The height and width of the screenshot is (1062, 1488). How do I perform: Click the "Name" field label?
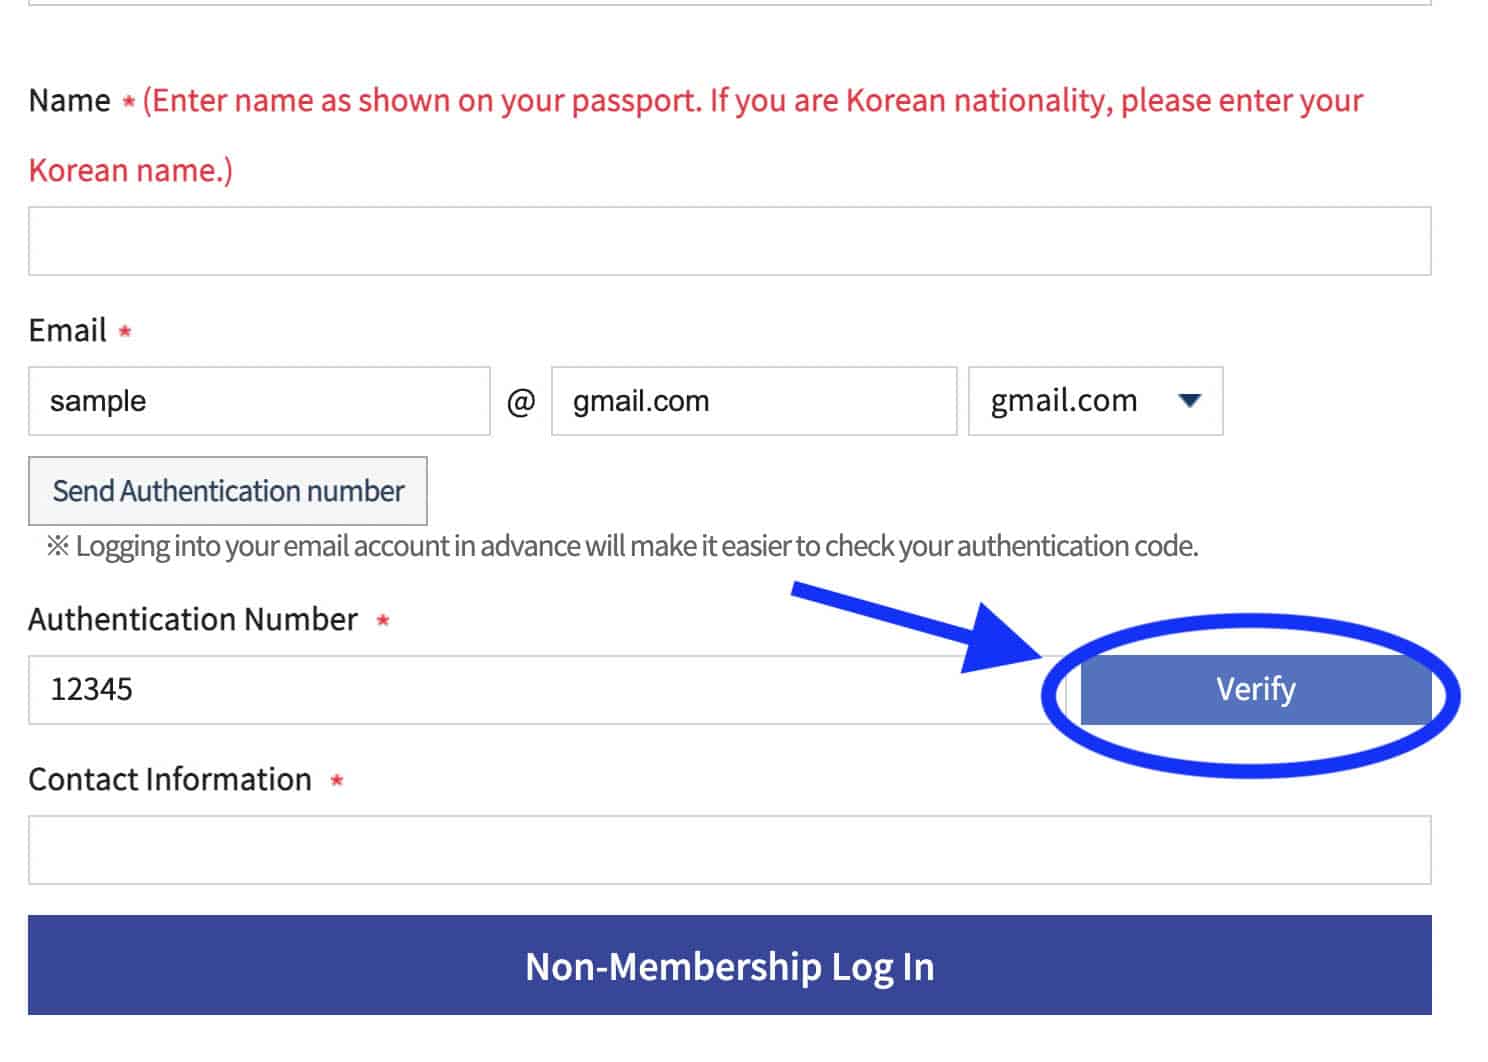69,101
